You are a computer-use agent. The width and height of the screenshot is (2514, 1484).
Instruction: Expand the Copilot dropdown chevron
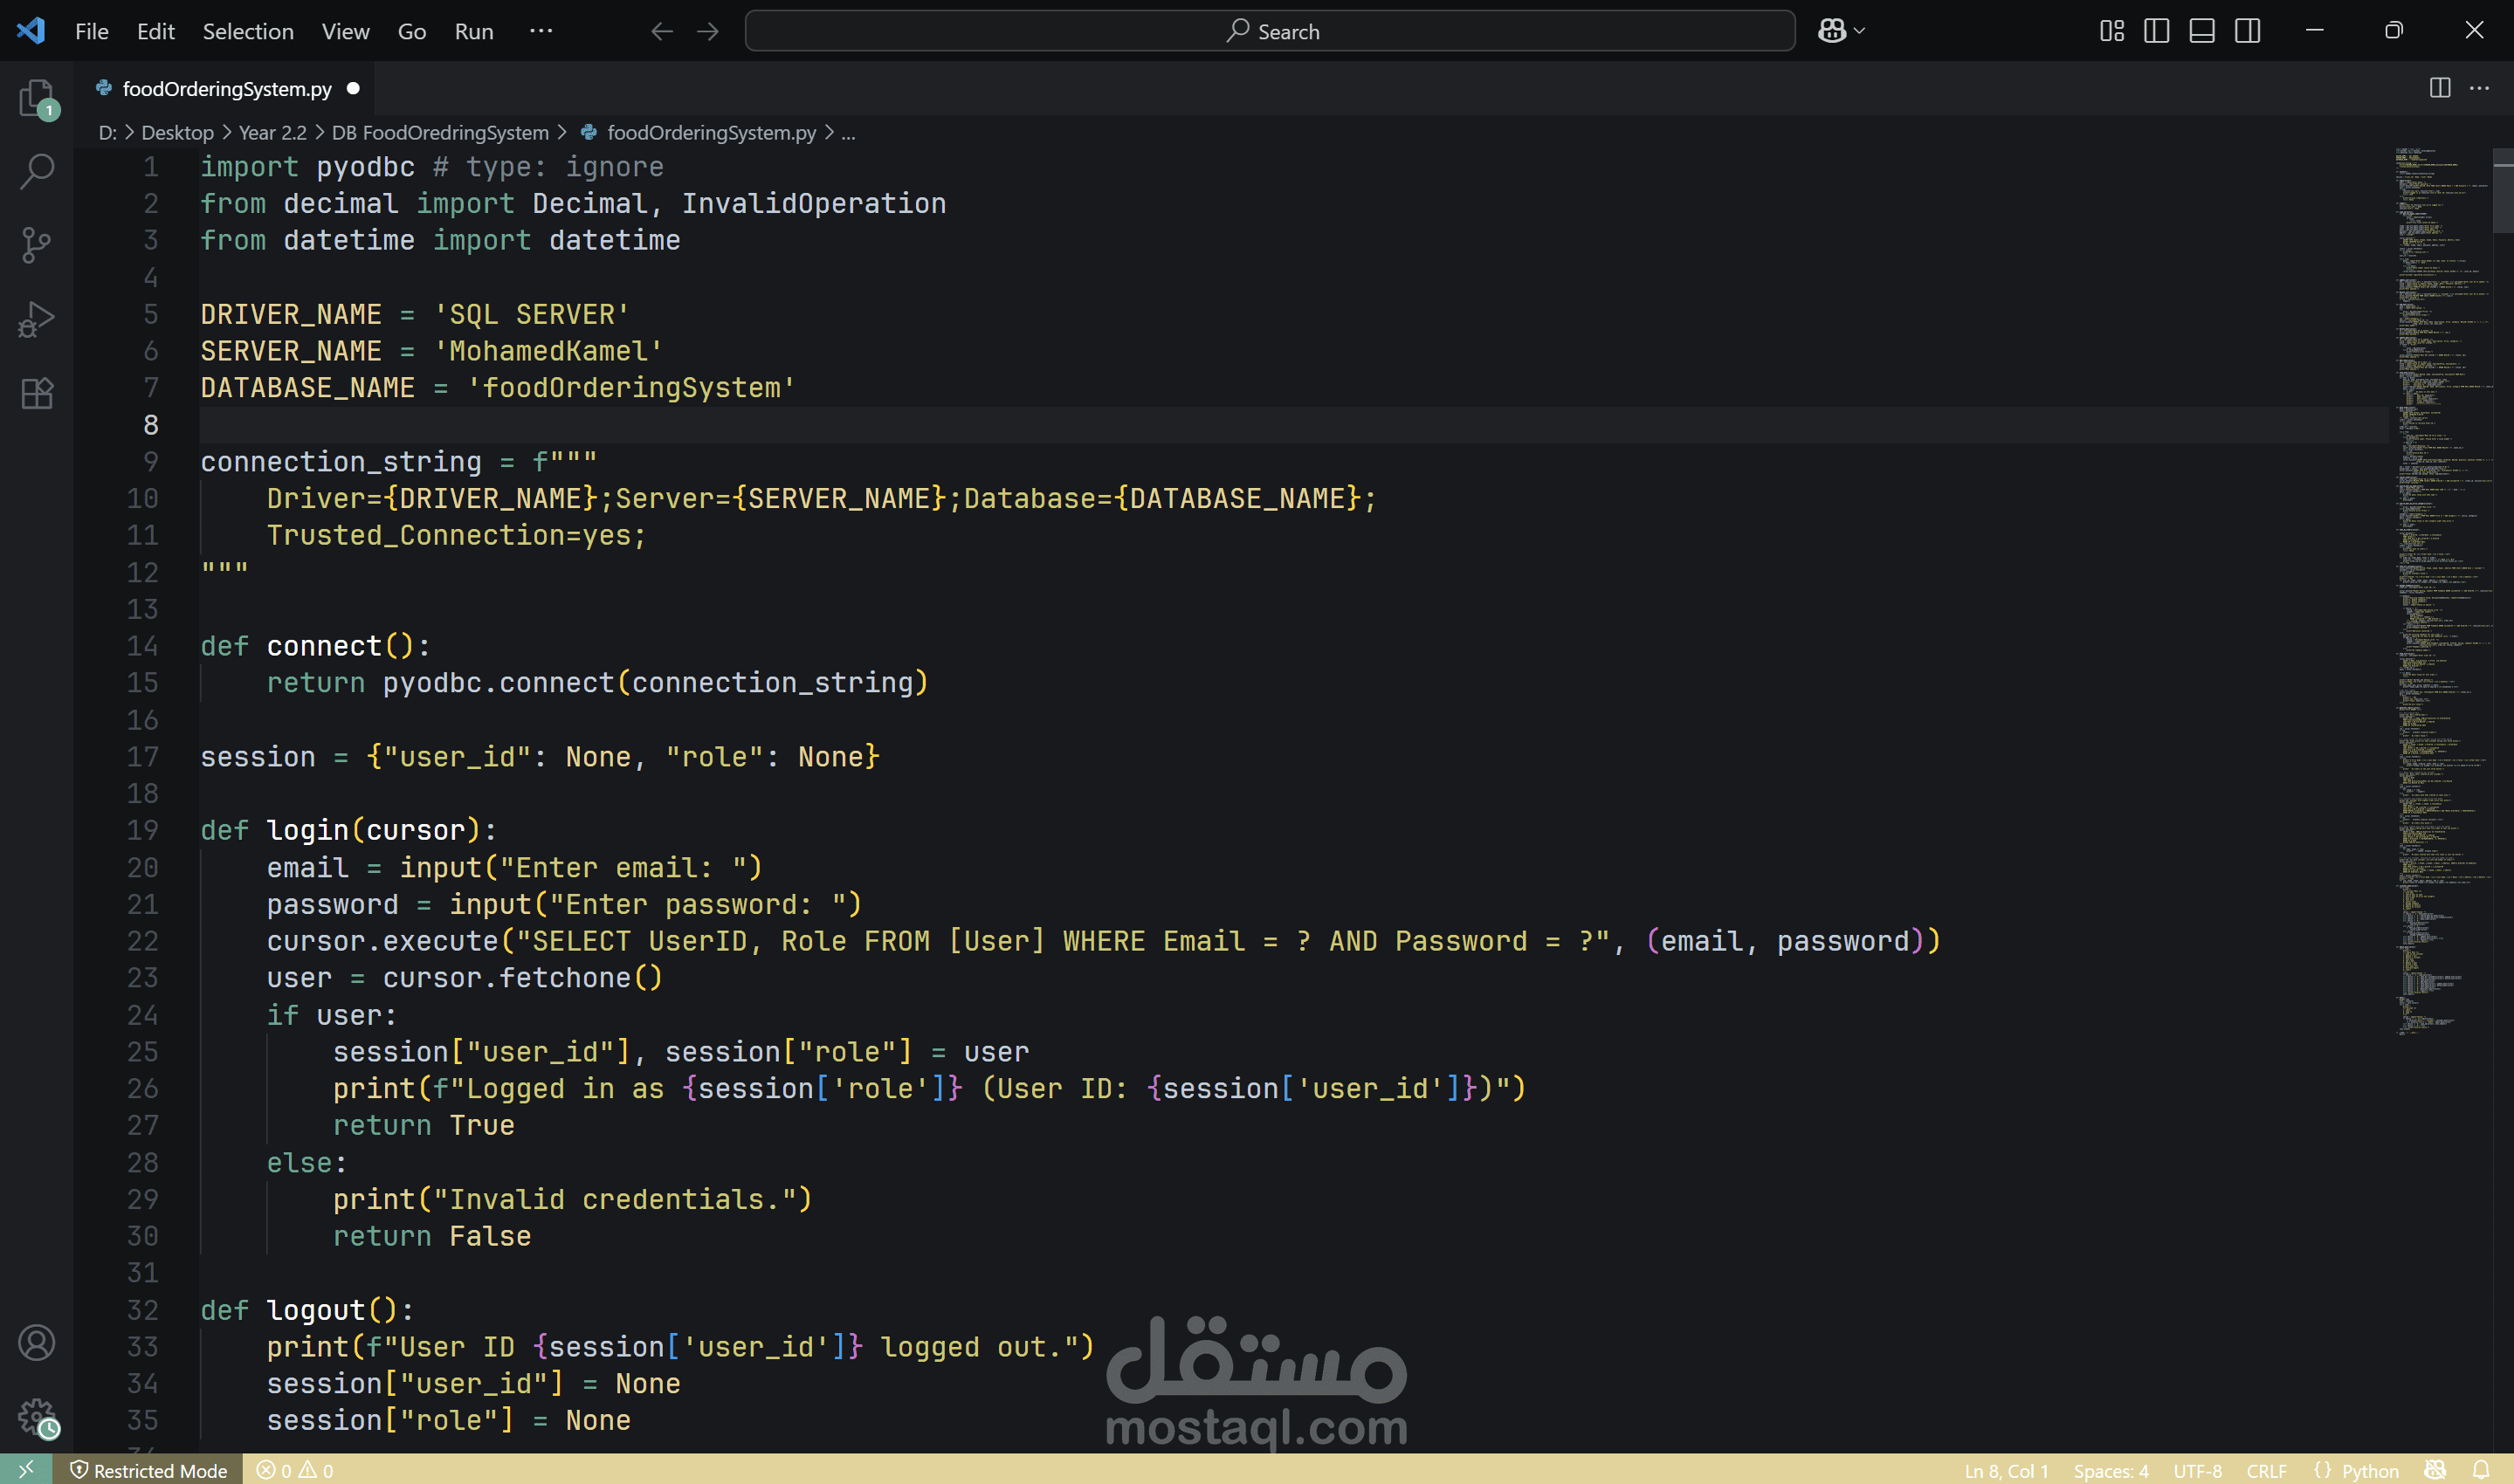[x=1860, y=31]
